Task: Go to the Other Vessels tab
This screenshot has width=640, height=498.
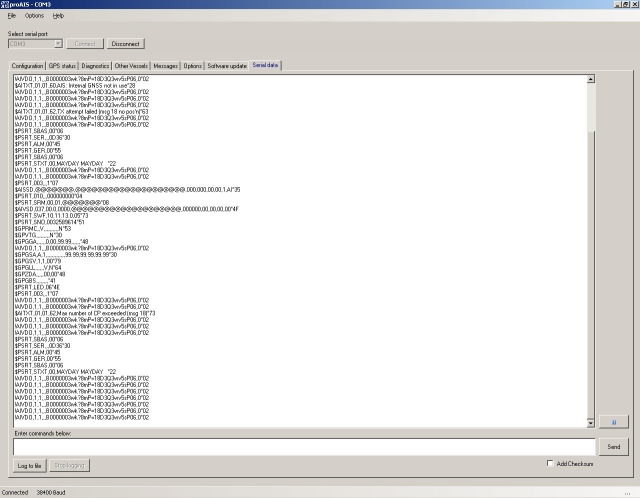Action: tap(132, 65)
